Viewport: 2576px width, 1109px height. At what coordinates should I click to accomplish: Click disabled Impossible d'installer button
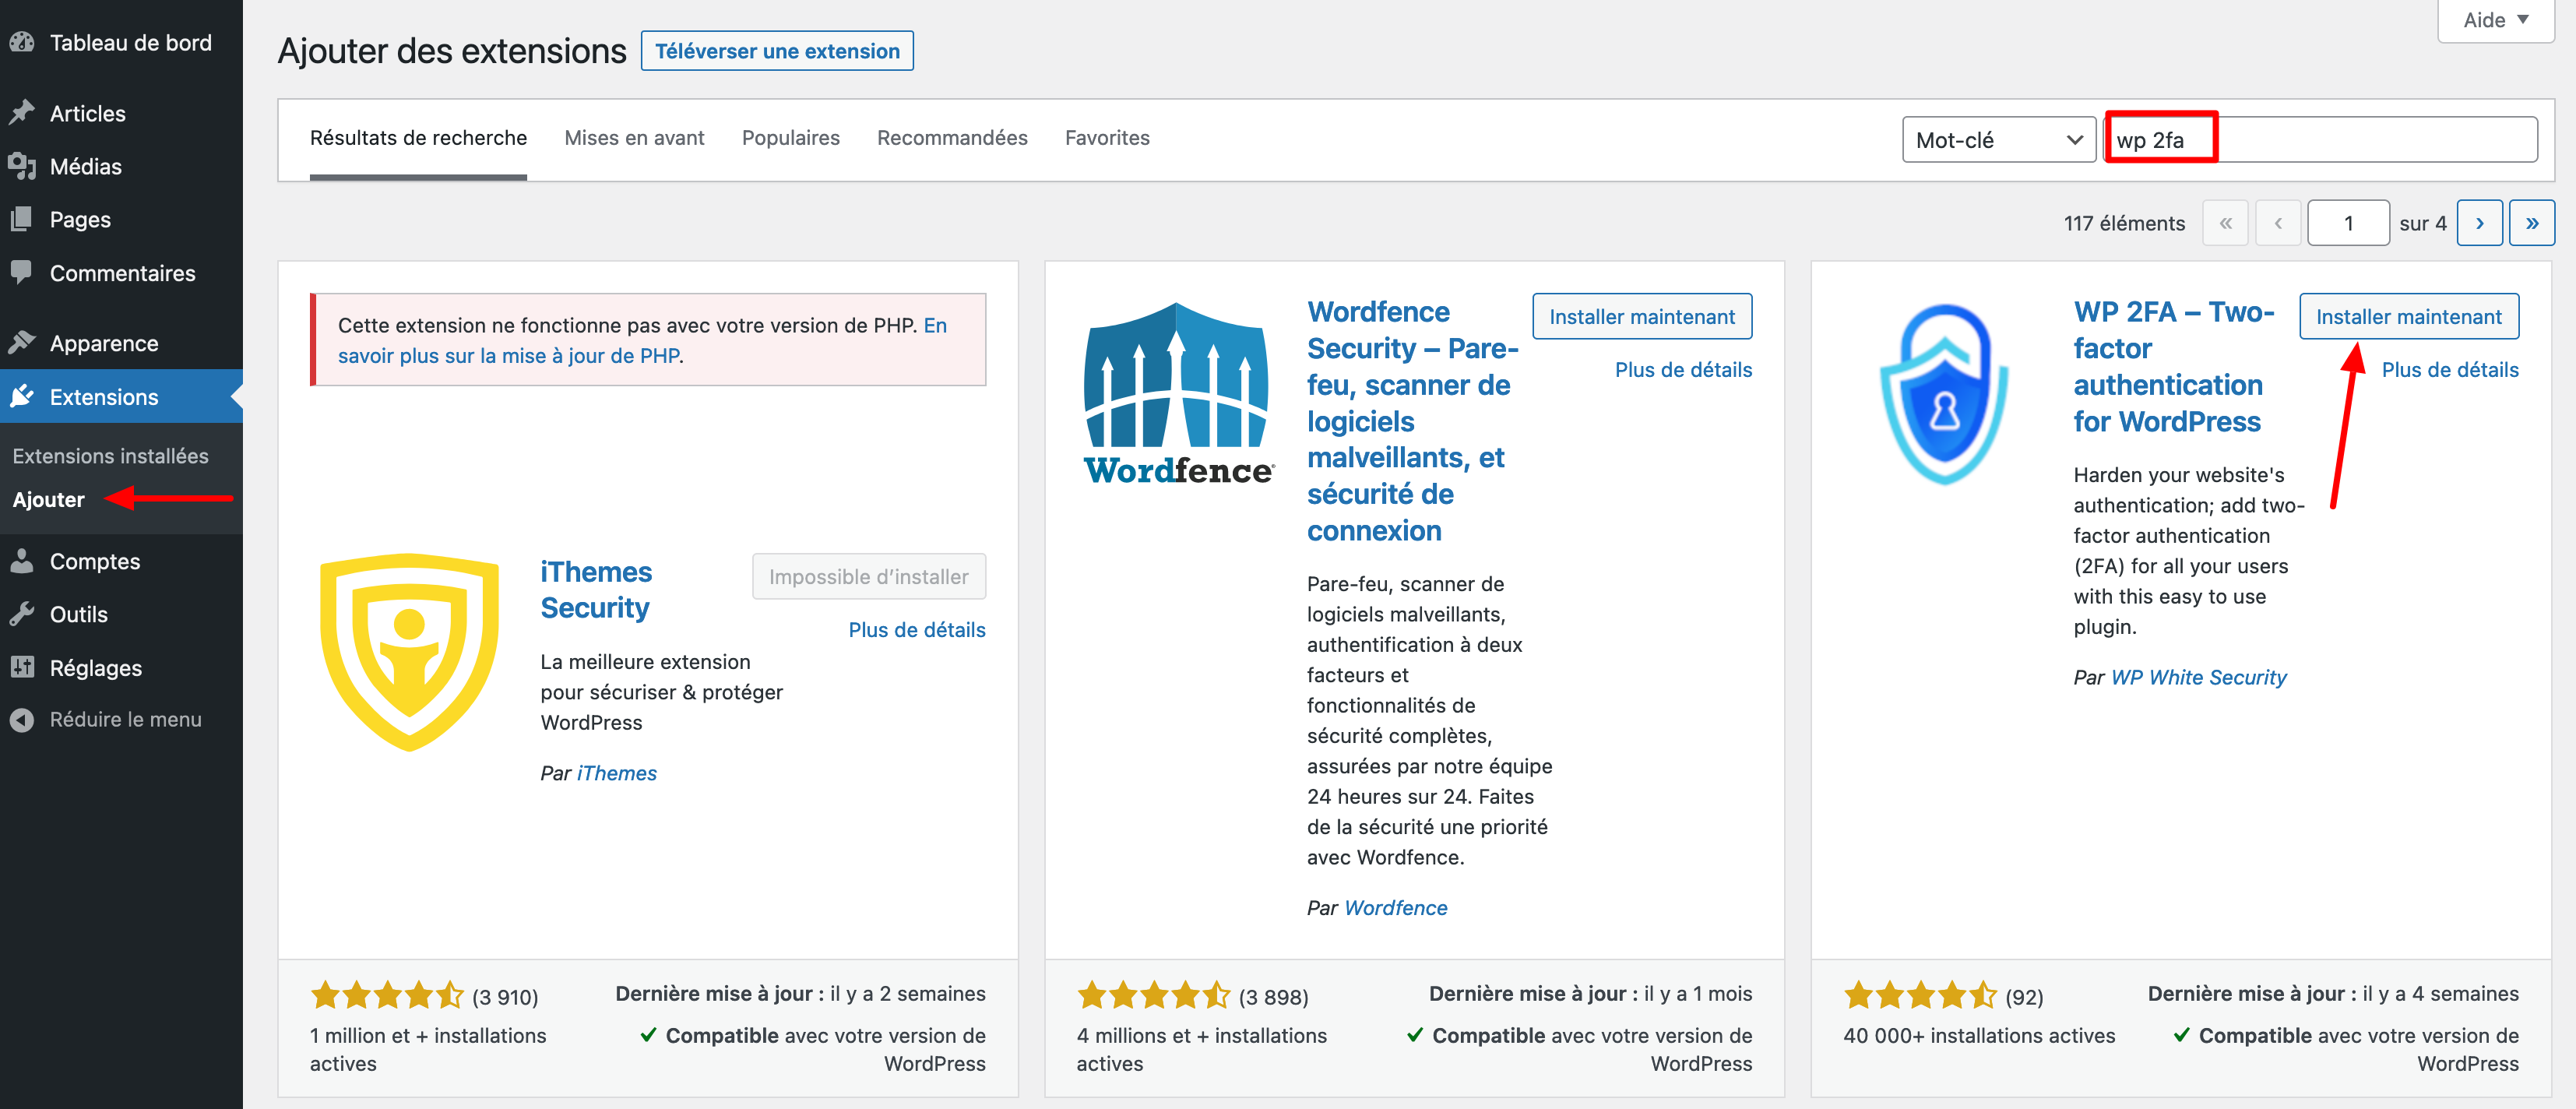click(868, 576)
